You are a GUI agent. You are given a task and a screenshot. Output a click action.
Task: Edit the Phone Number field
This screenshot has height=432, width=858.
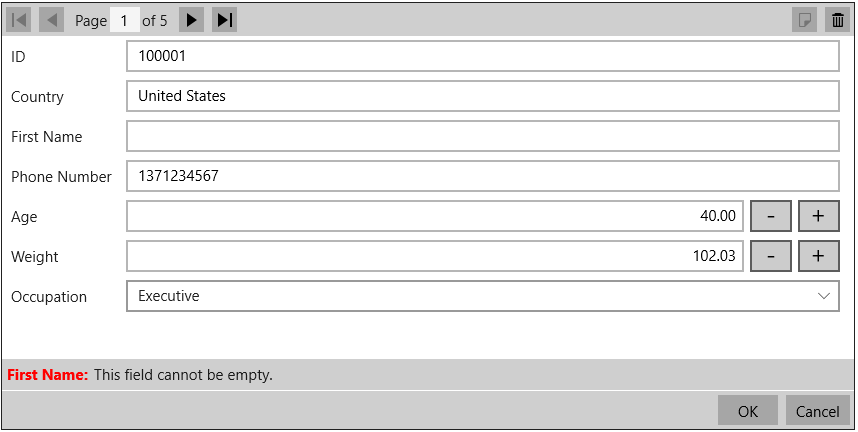(x=482, y=176)
